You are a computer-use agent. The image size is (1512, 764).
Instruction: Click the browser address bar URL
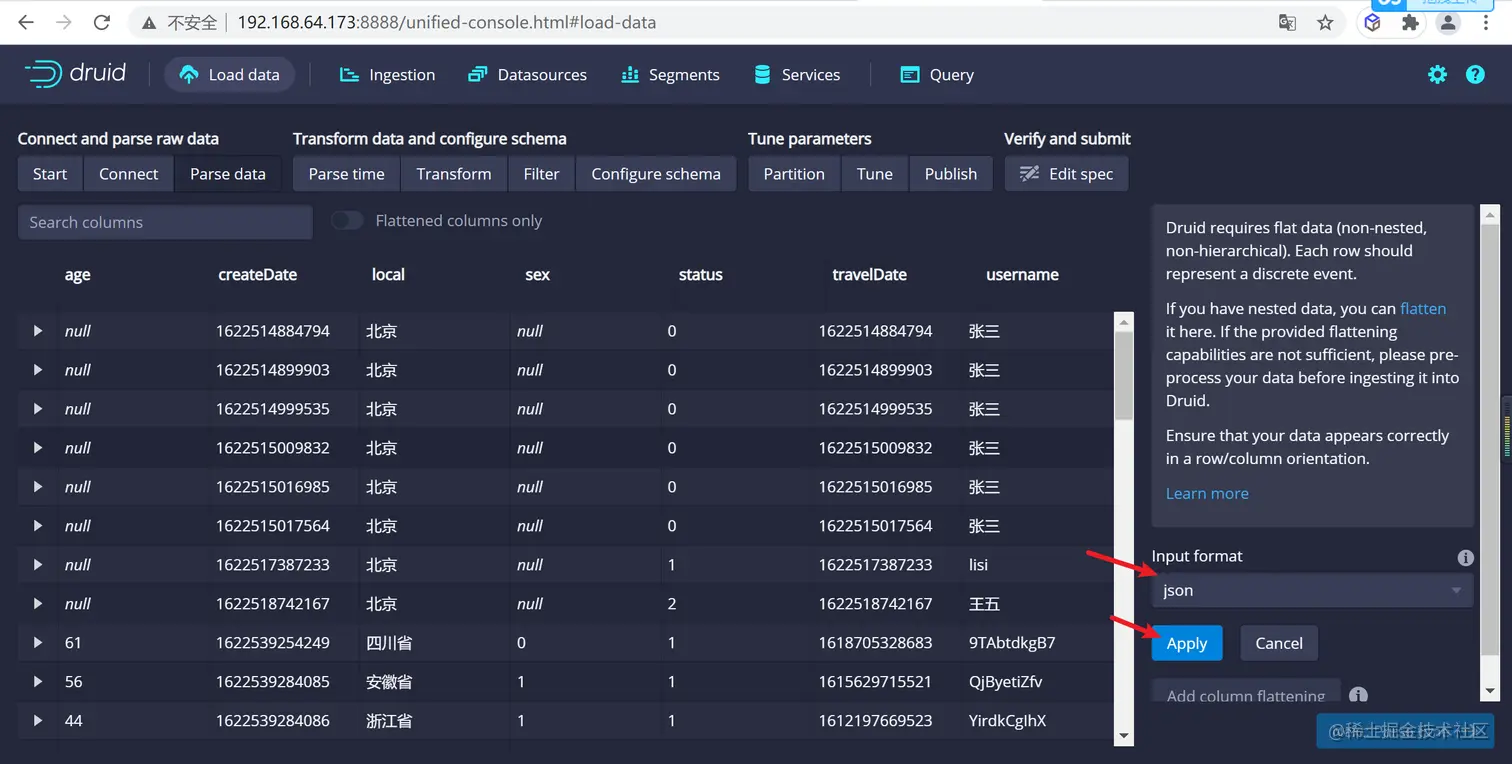(446, 22)
